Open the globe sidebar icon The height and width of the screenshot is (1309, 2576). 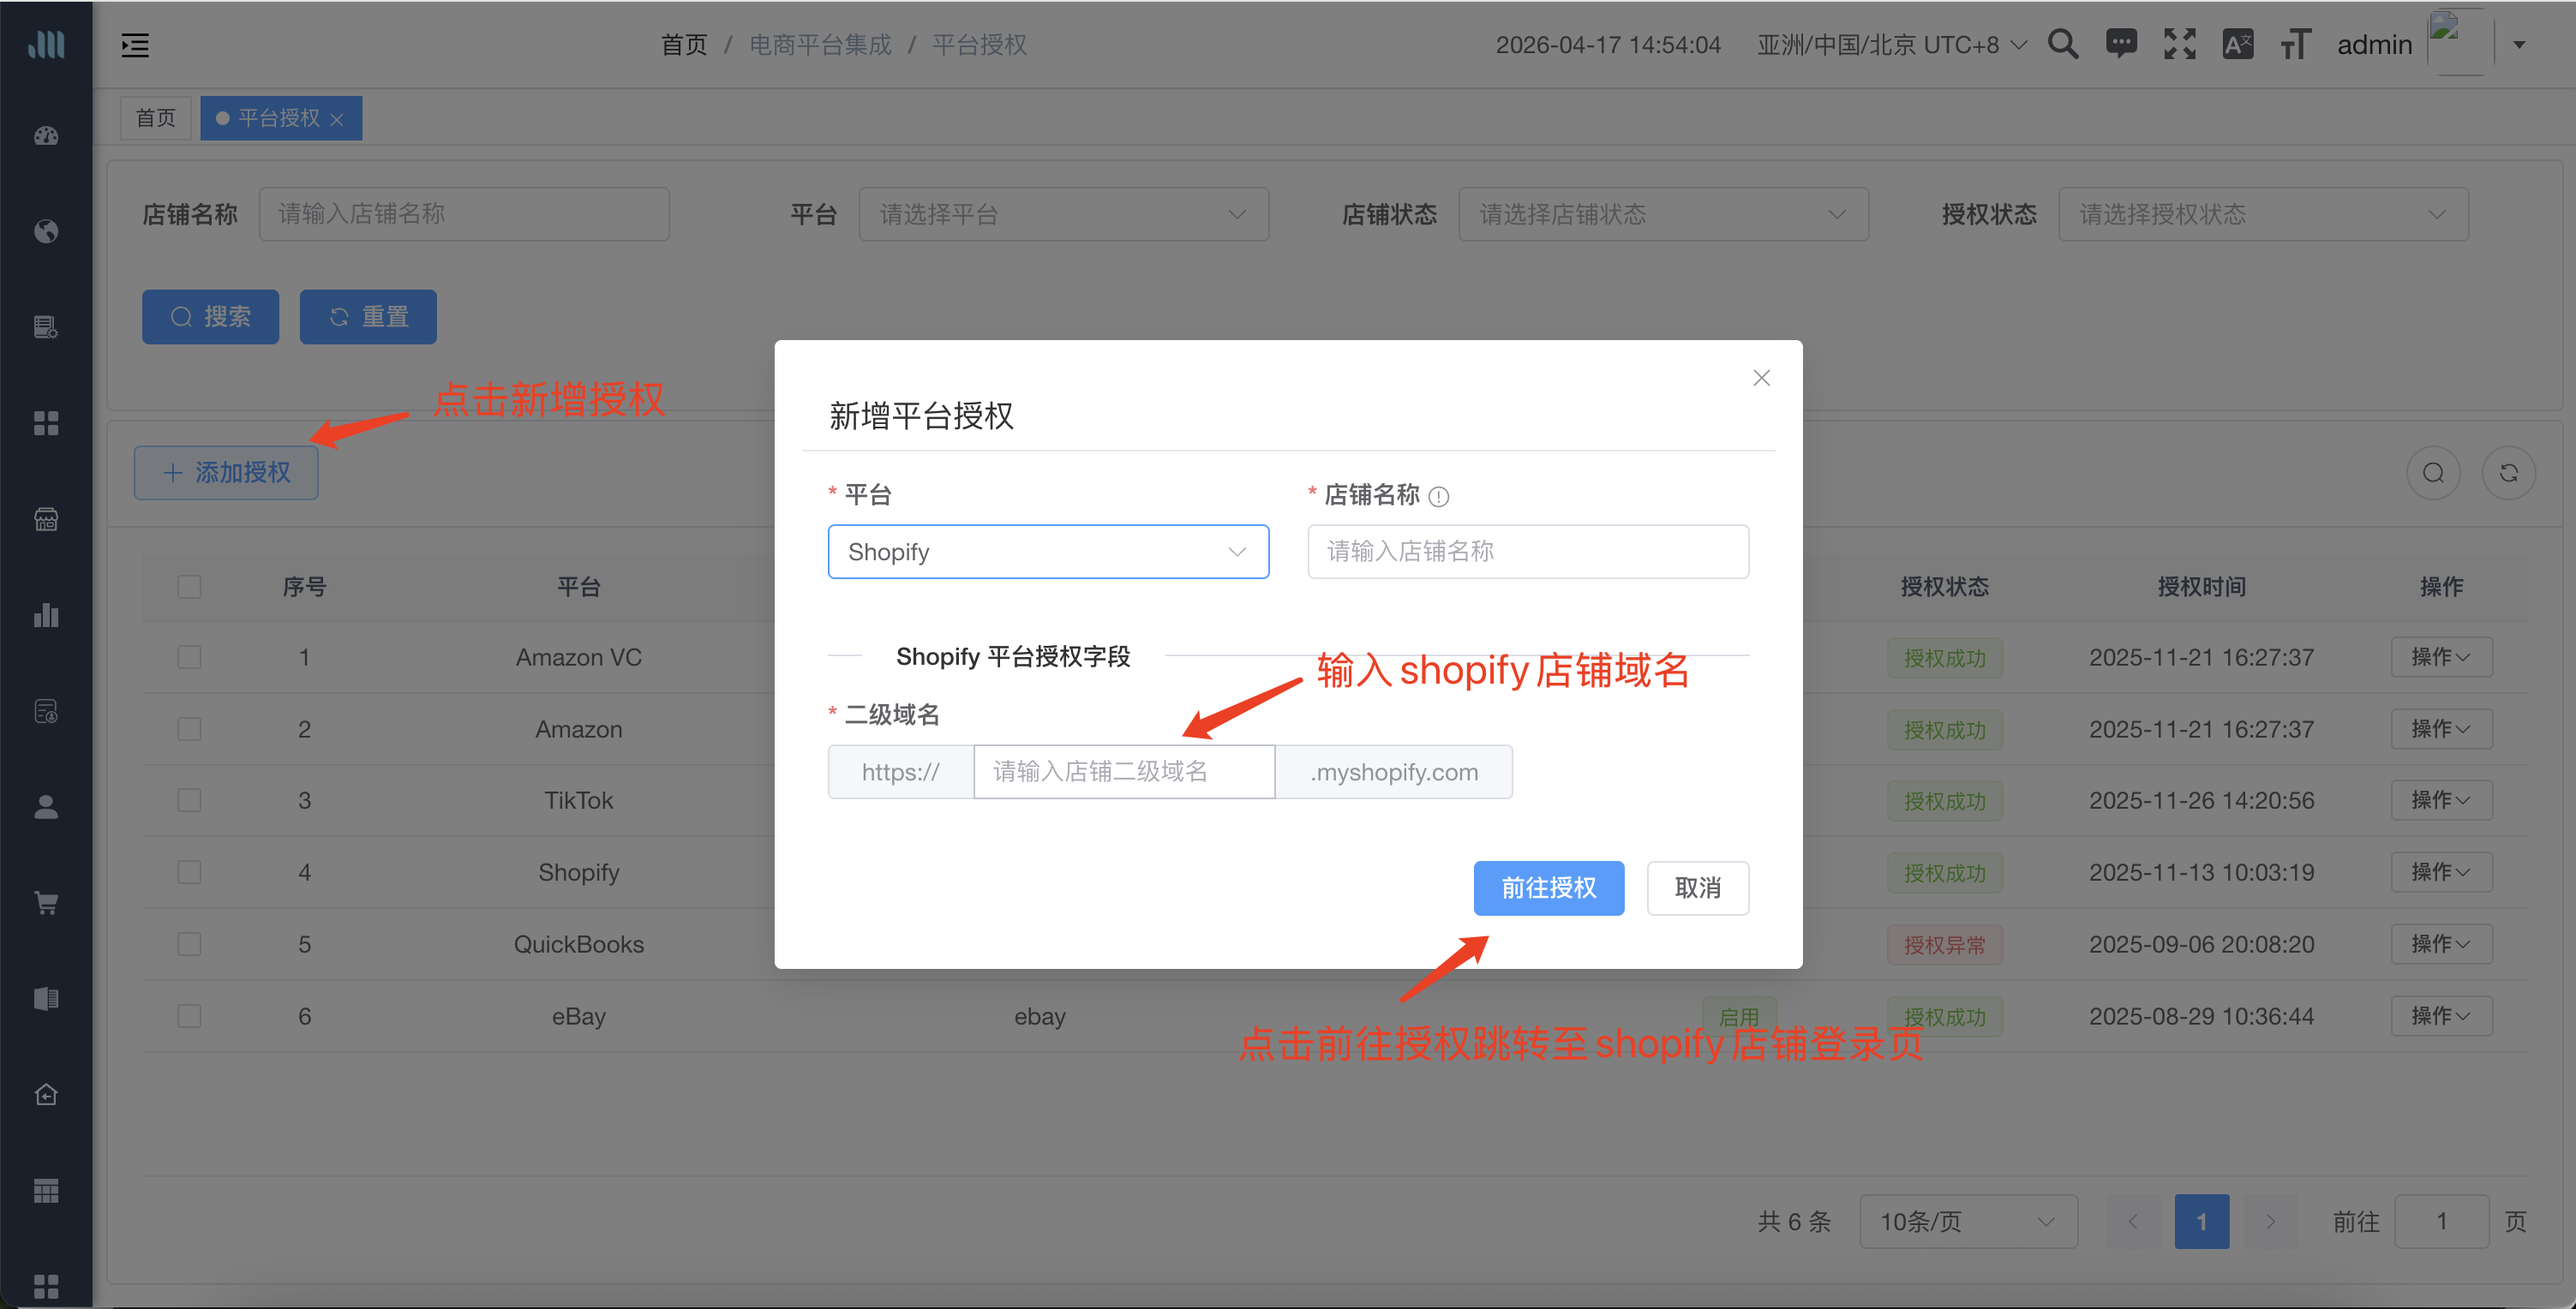(46, 231)
